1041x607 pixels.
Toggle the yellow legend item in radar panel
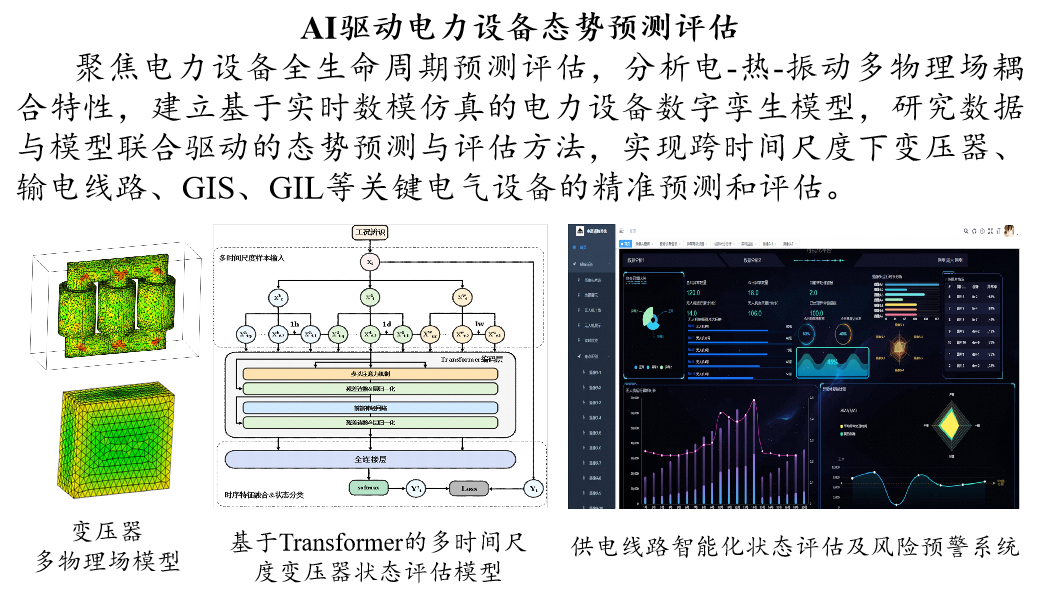pyautogui.click(x=842, y=426)
